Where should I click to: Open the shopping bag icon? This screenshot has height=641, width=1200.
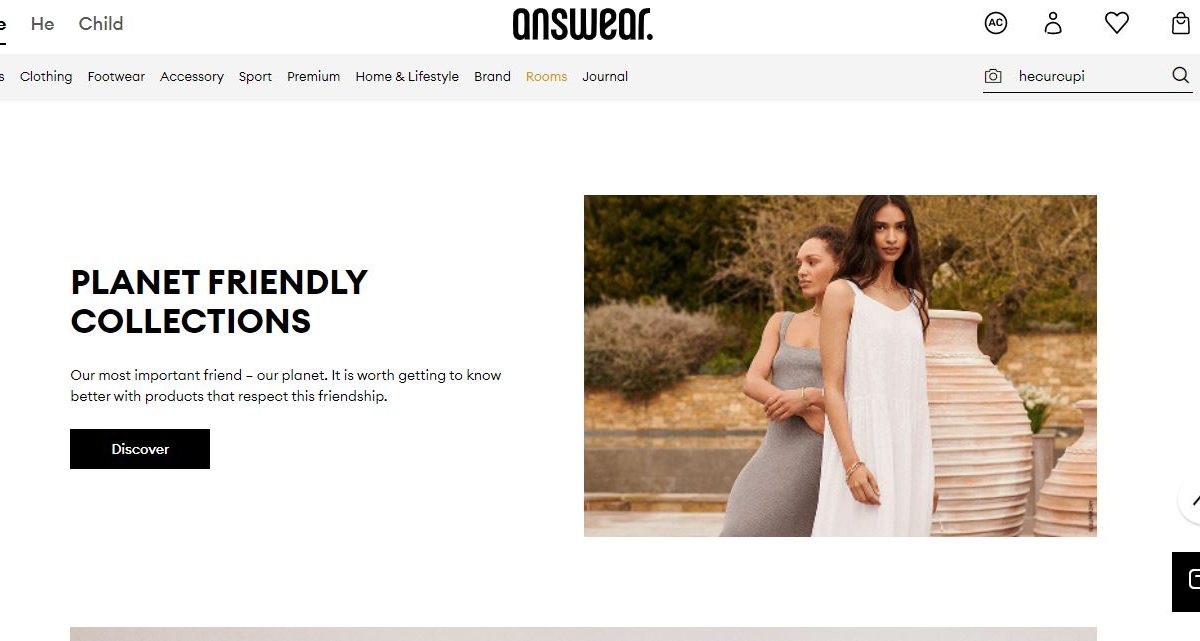coord(1181,23)
